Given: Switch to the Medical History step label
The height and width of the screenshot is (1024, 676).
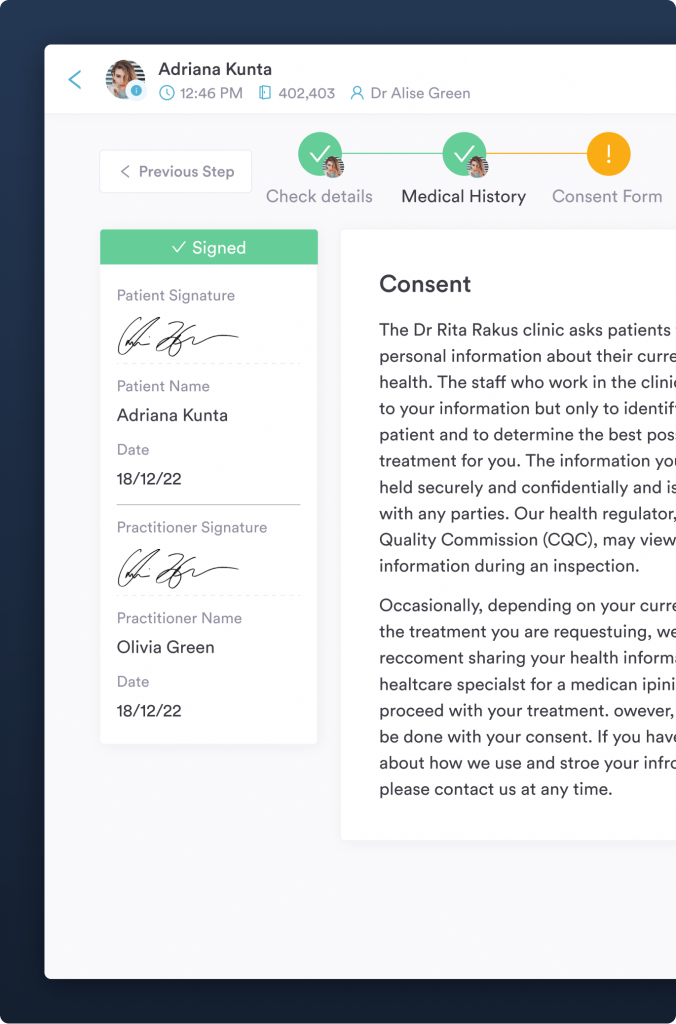Looking at the screenshot, I should click(463, 196).
